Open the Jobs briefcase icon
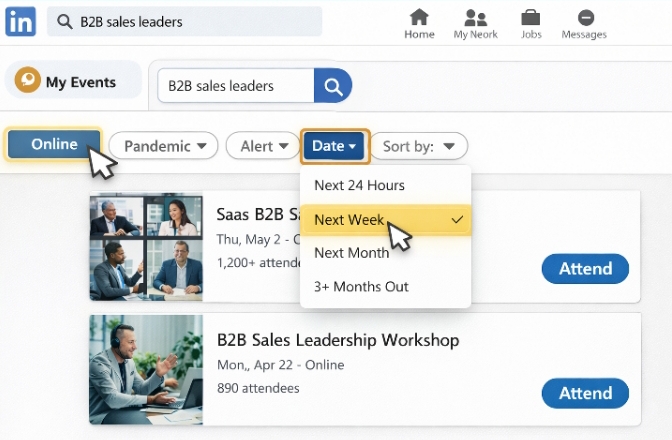The width and height of the screenshot is (672, 440). coord(531,18)
